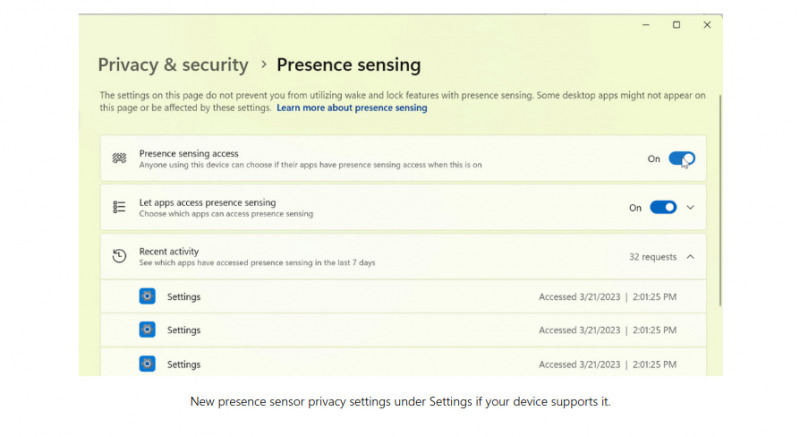Maximize the Settings window

coord(676,24)
